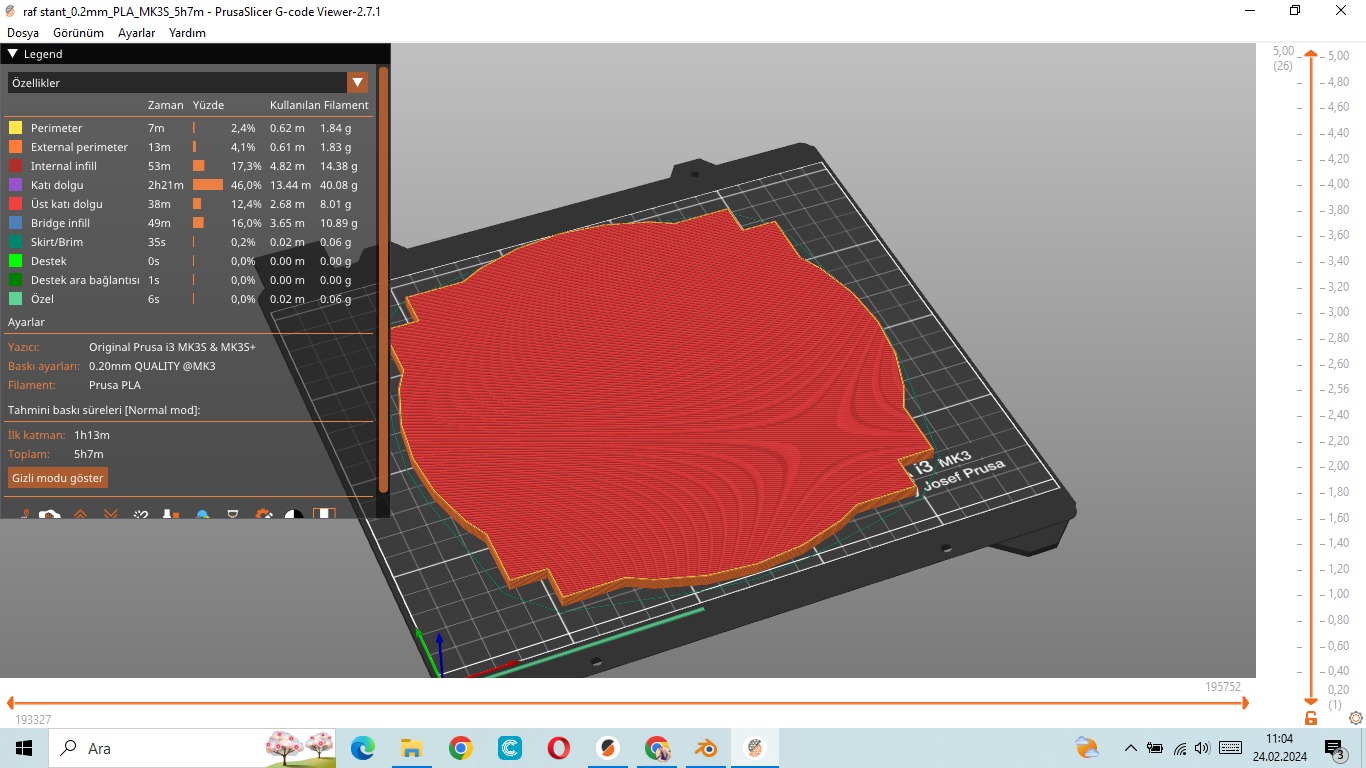Open the Ayarlar menu
Image resolution: width=1366 pixels, height=768 pixels.
[x=137, y=33]
